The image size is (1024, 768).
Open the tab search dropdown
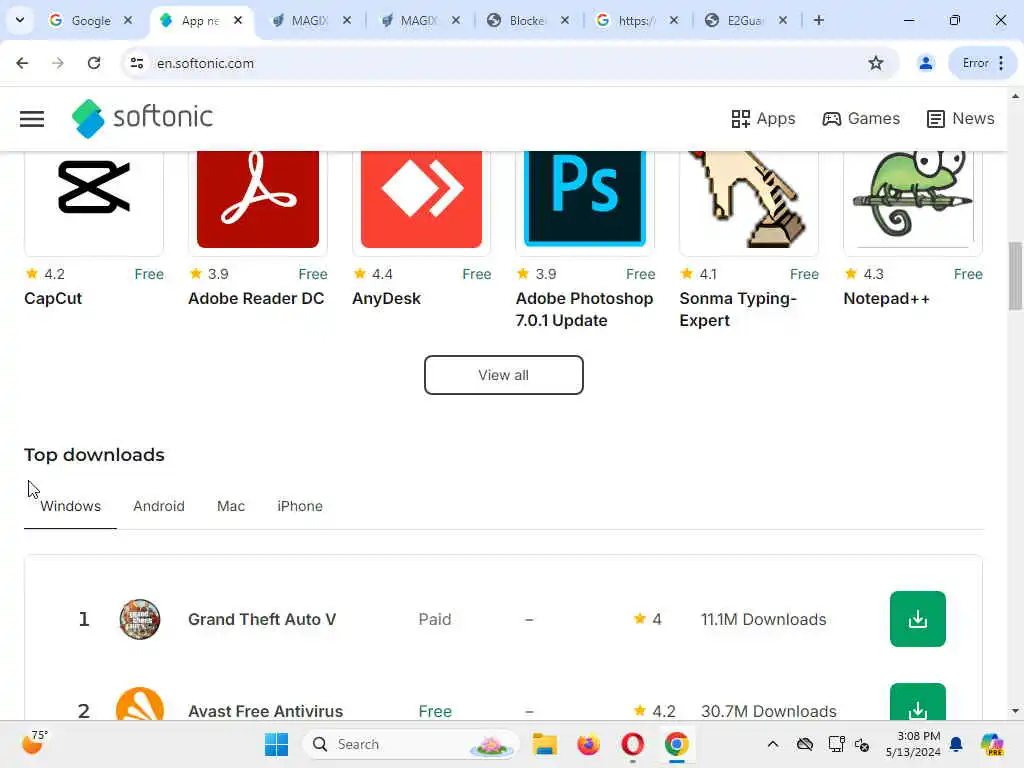[20, 20]
